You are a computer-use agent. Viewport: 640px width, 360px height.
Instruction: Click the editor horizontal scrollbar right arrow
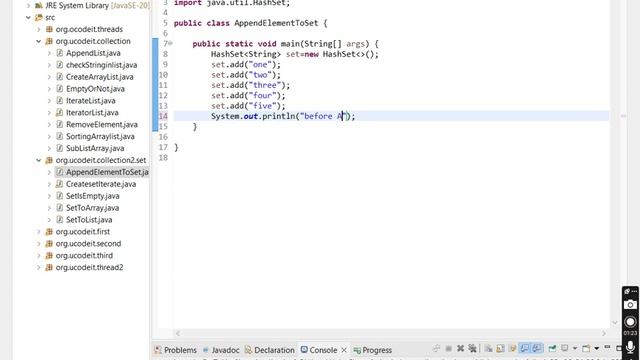(x=604, y=333)
